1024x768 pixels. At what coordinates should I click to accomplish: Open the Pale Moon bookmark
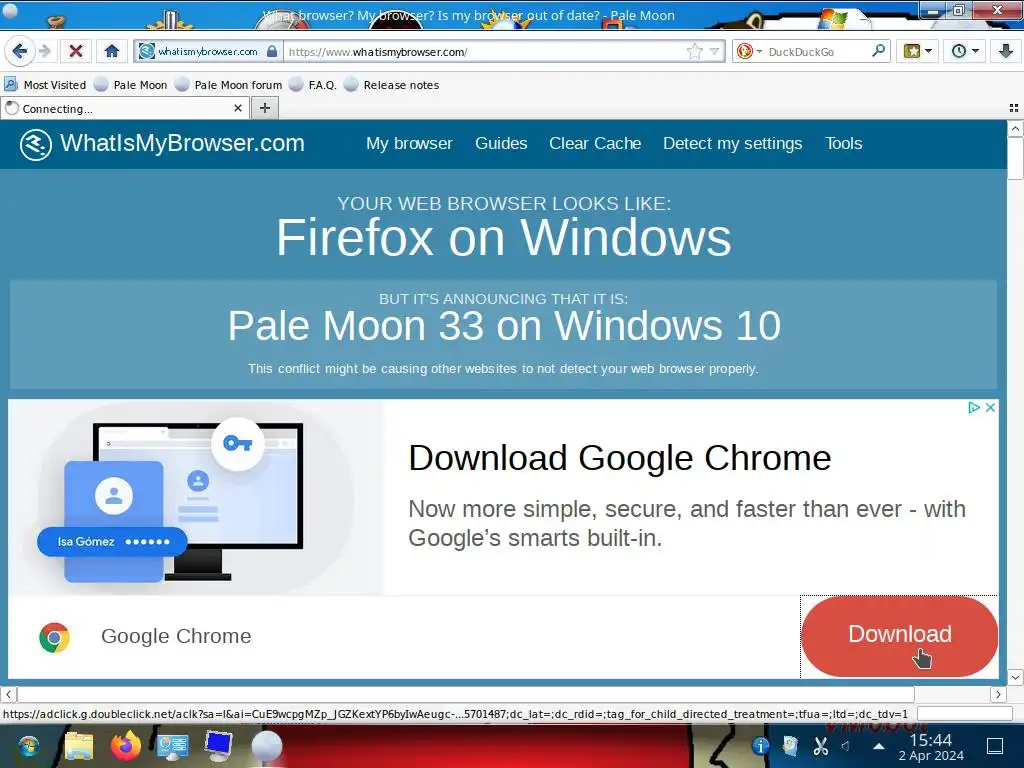(131, 85)
